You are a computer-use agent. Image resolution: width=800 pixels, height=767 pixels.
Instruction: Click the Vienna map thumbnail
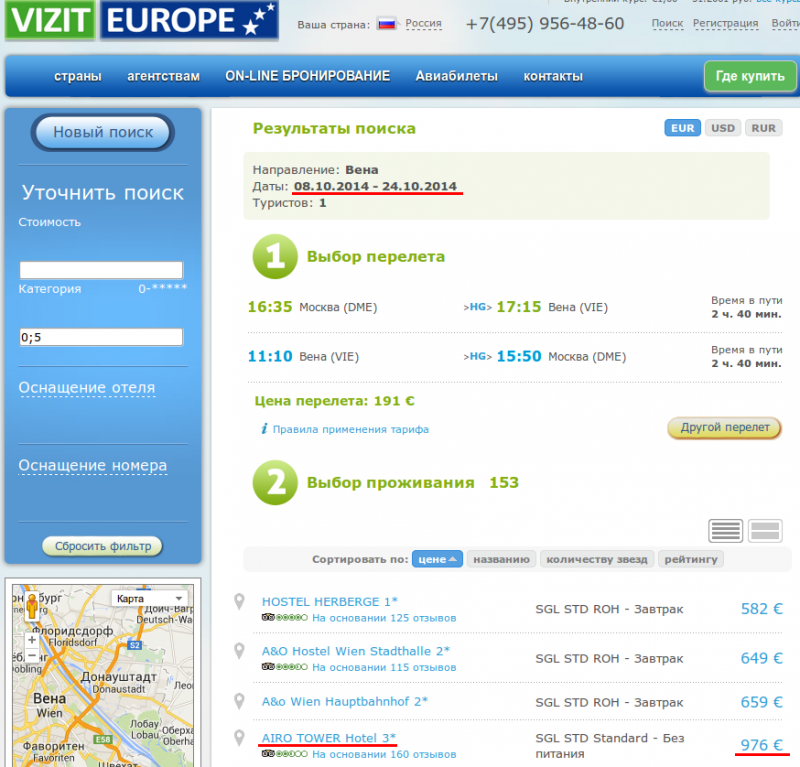tap(103, 675)
